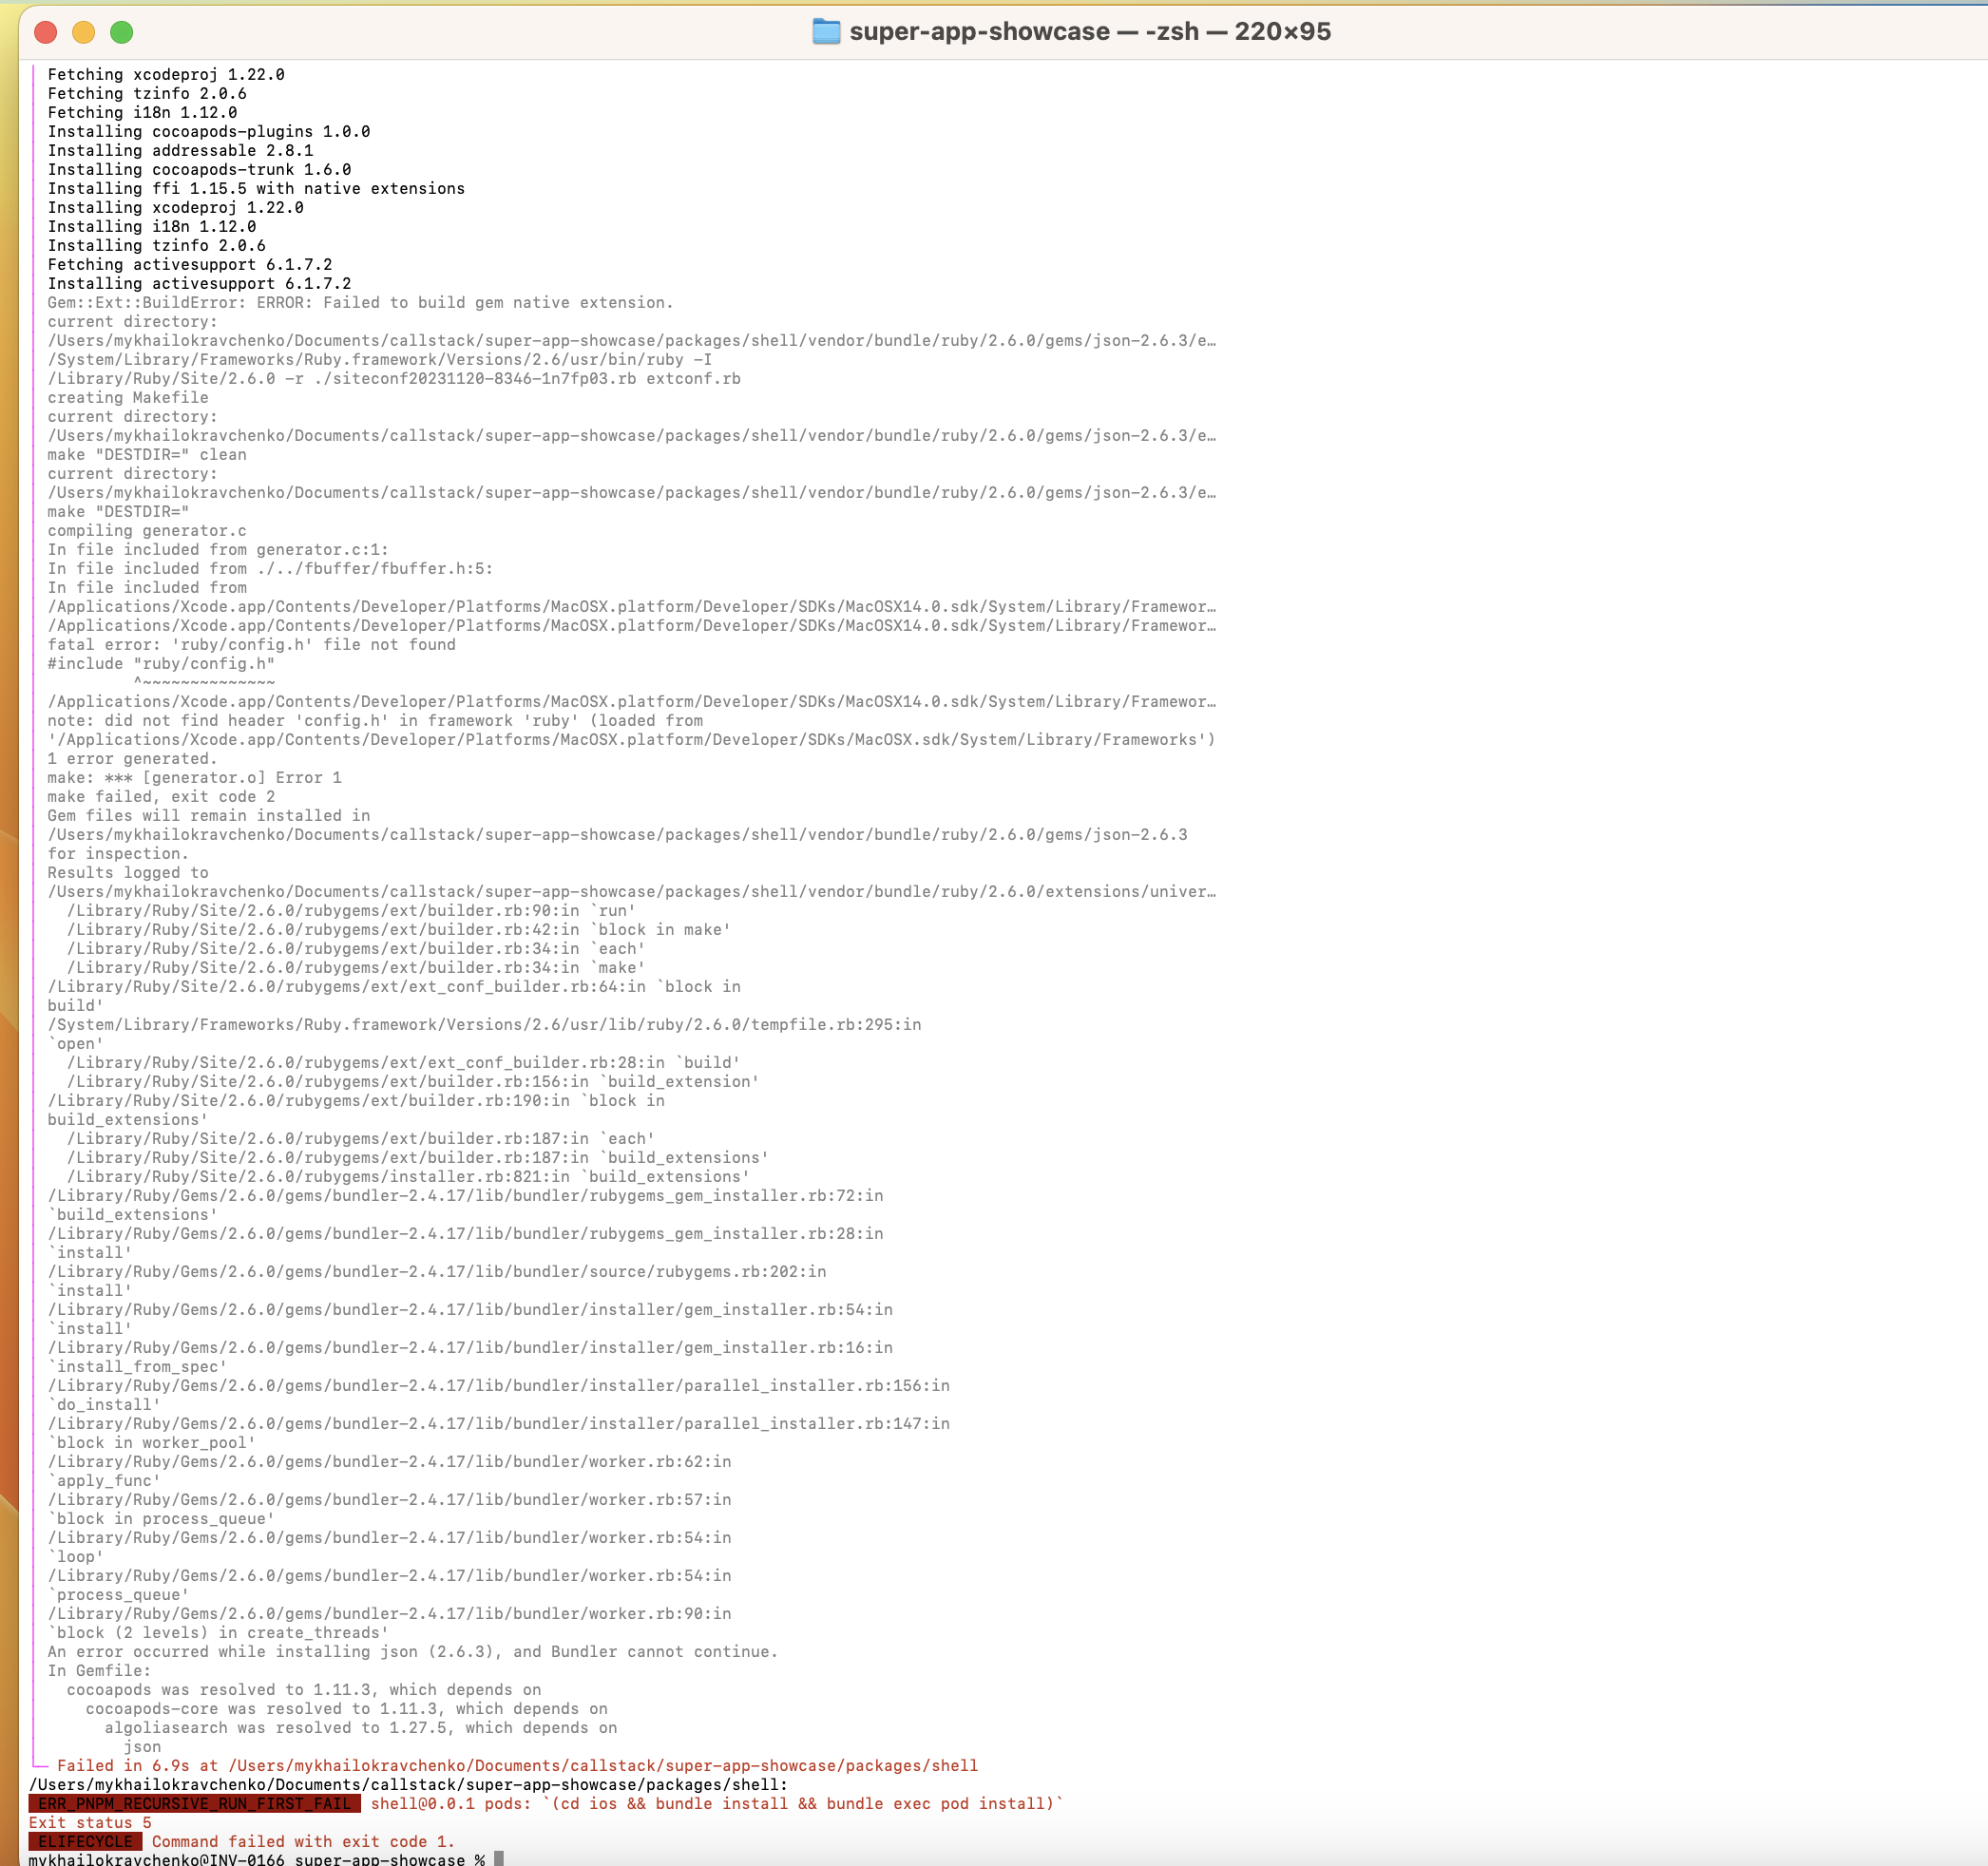Select the 'creating Makefile' output line
The image size is (1988, 1866).
tap(128, 397)
